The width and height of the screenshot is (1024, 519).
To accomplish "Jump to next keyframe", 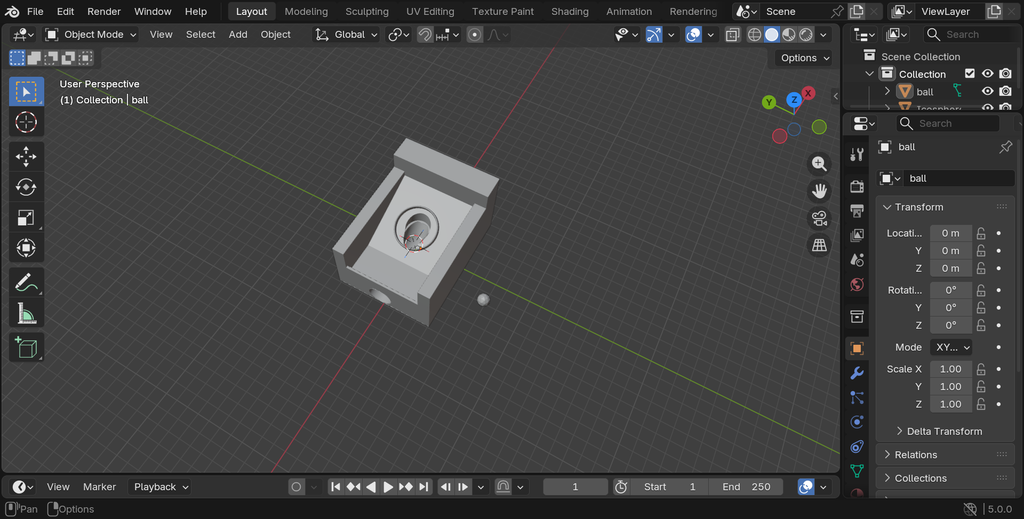I will (x=406, y=487).
